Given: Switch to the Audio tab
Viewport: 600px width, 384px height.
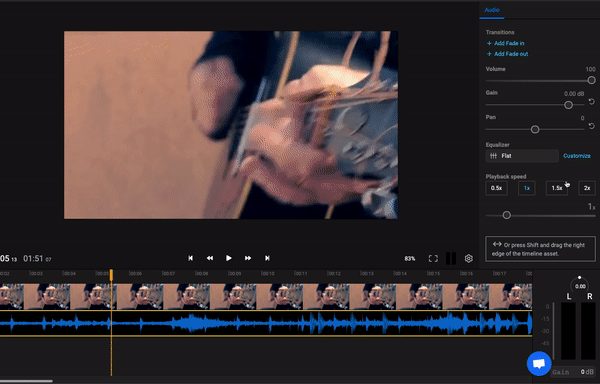Looking at the screenshot, I should (492, 10).
